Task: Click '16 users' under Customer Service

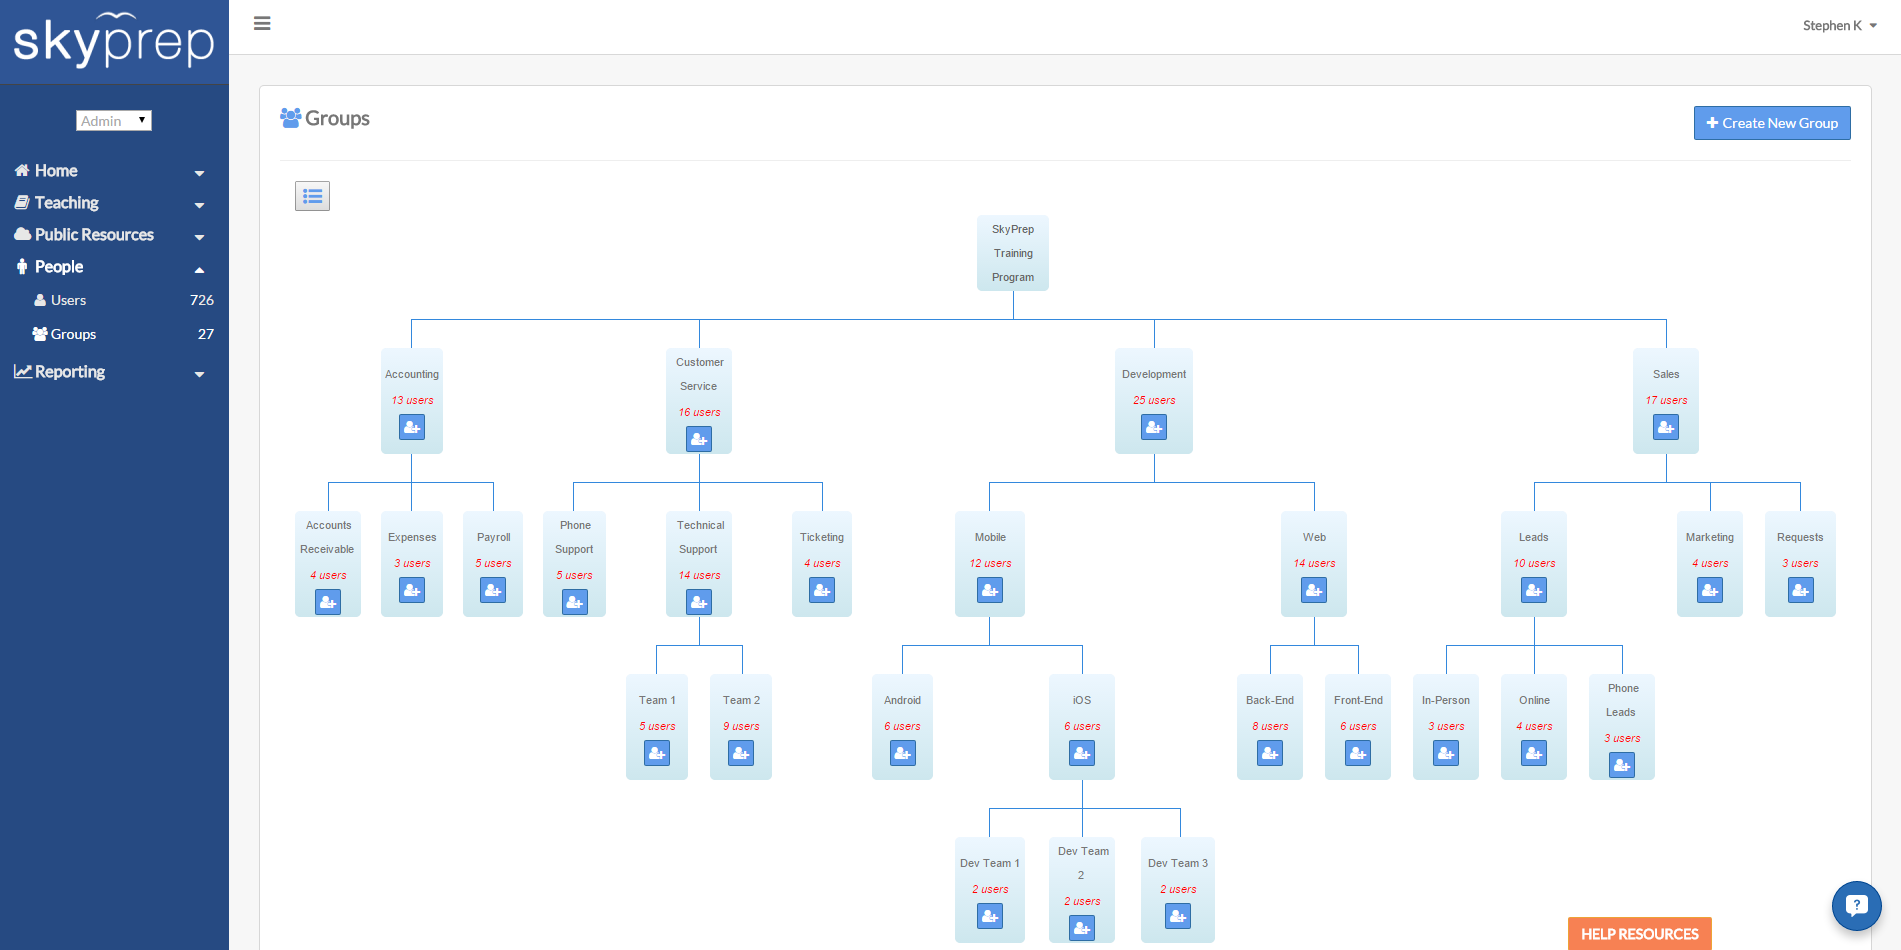Action: coord(699,412)
